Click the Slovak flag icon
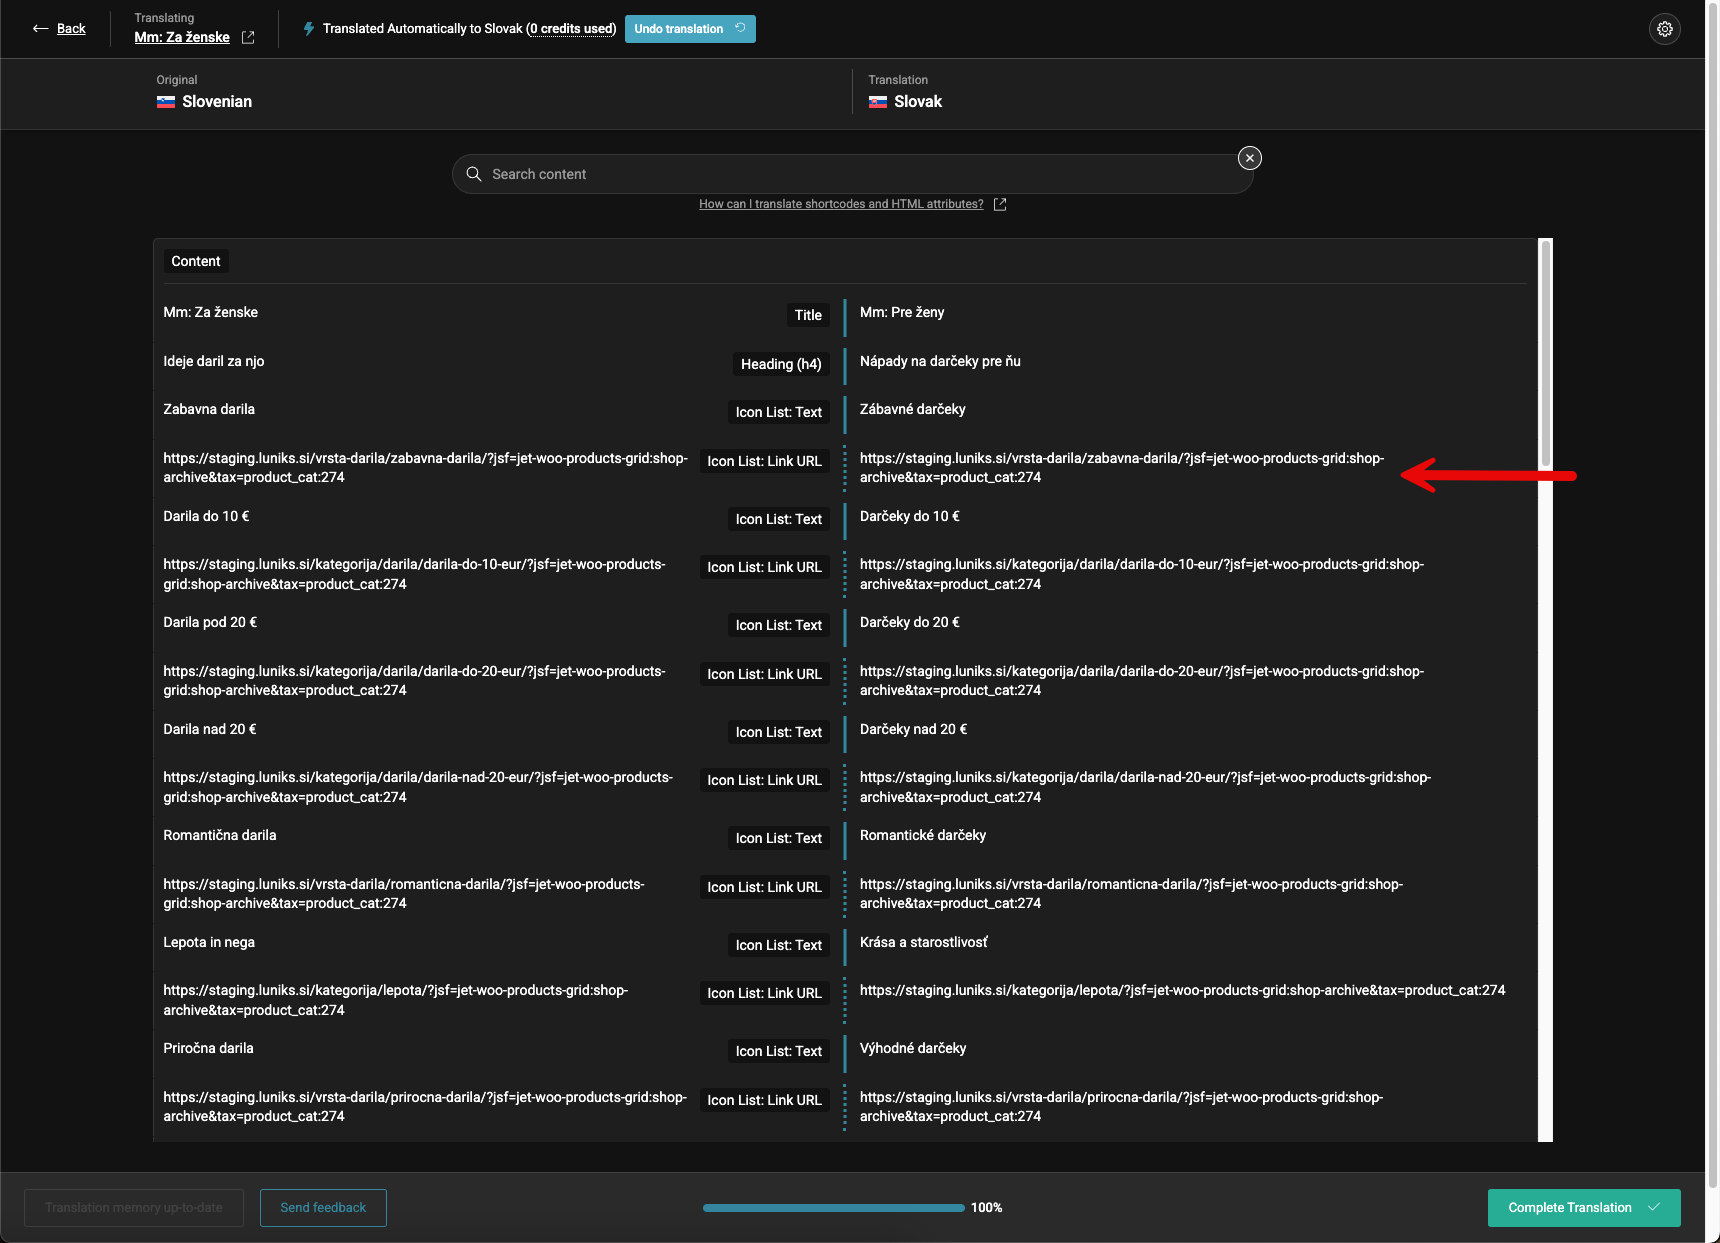This screenshot has height=1243, width=1720. [878, 102]
